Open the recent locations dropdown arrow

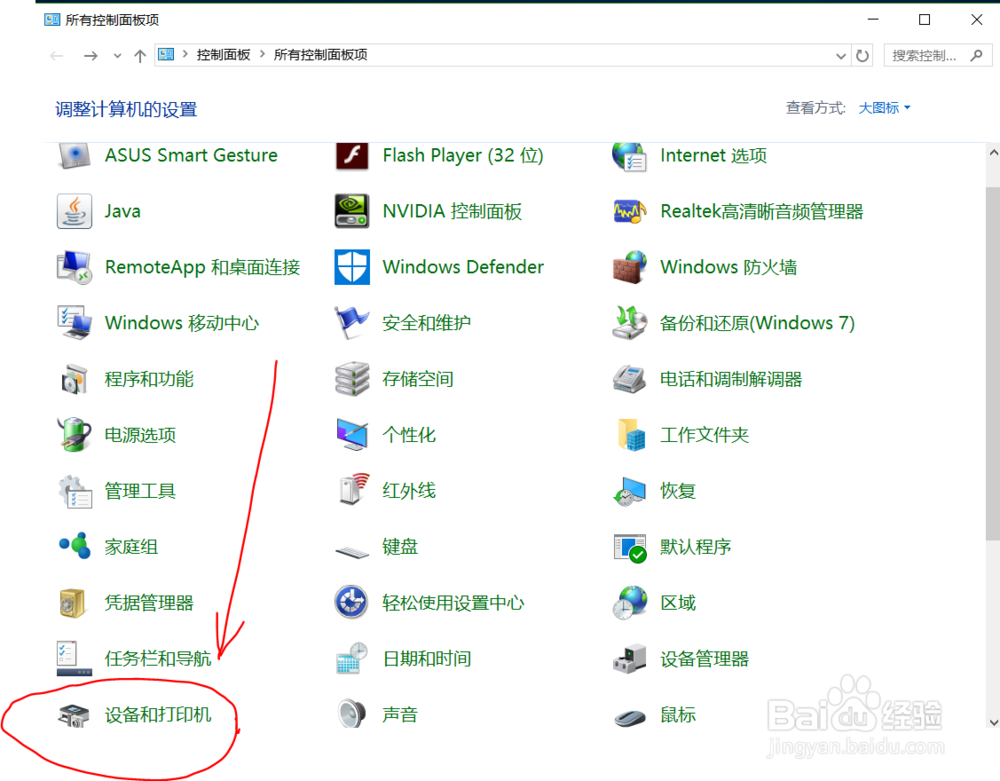(117, 55)
